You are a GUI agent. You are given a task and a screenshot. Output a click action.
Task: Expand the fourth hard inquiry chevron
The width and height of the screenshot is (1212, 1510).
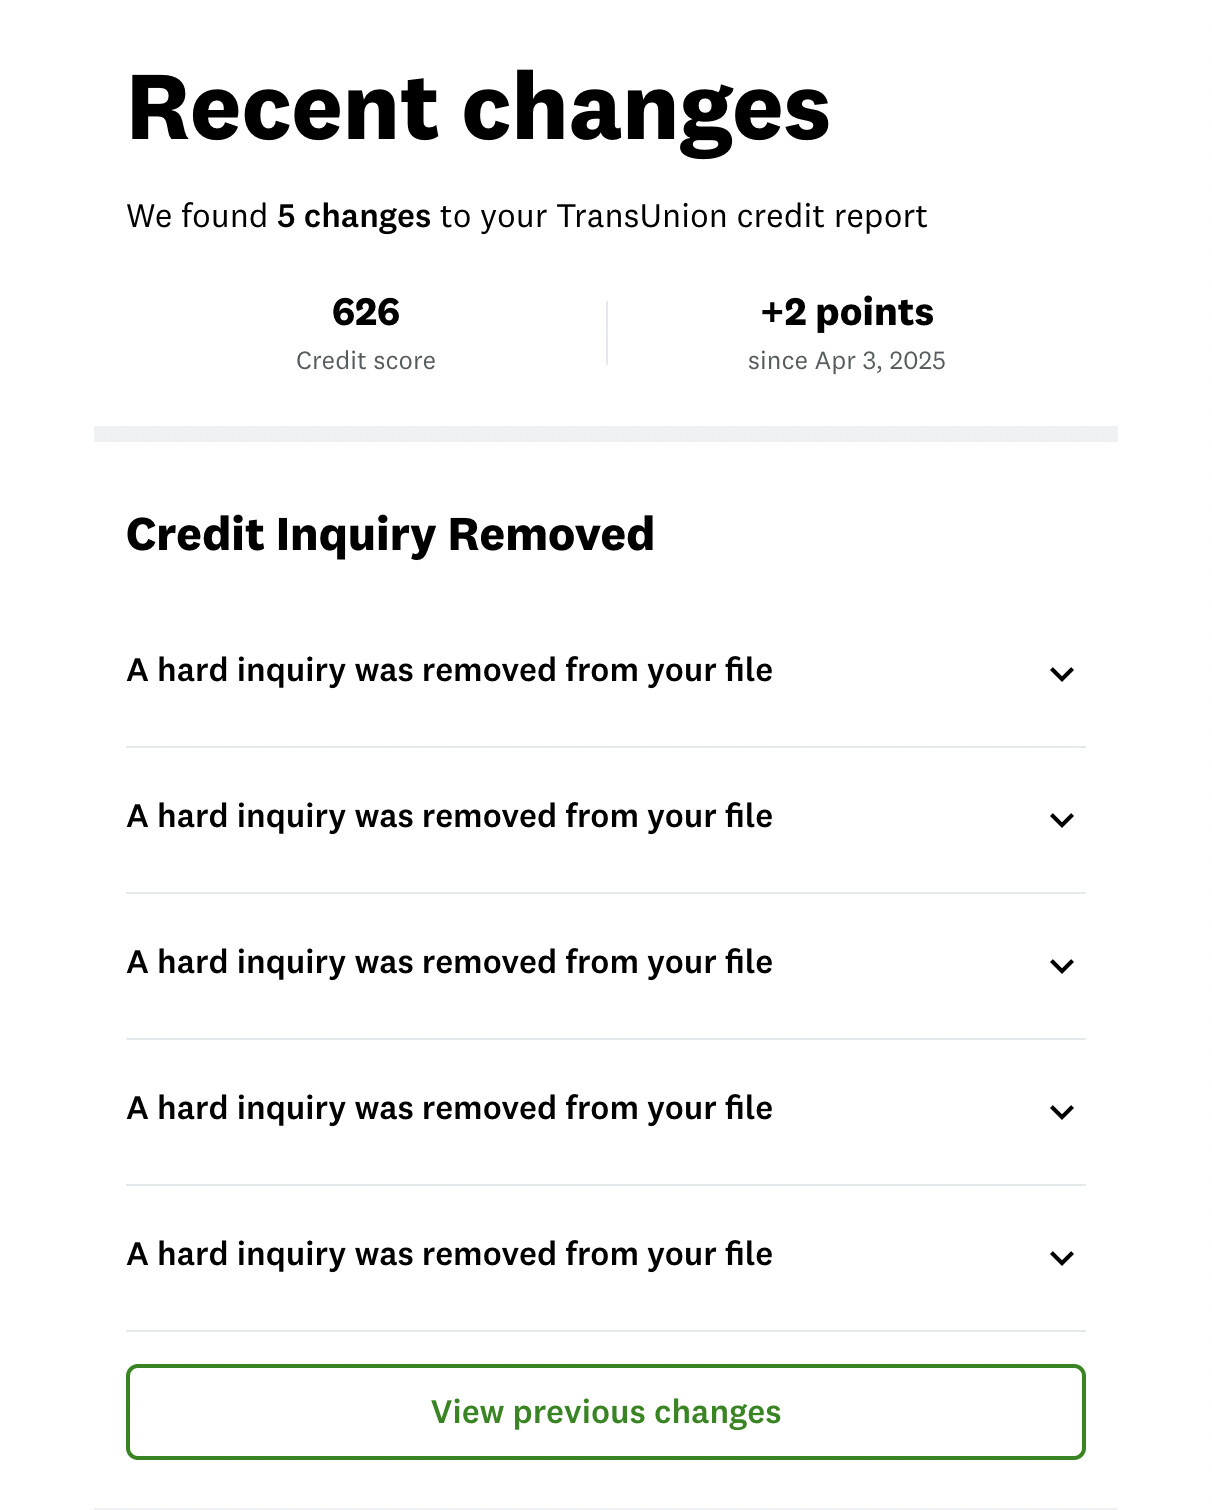1062,1112
